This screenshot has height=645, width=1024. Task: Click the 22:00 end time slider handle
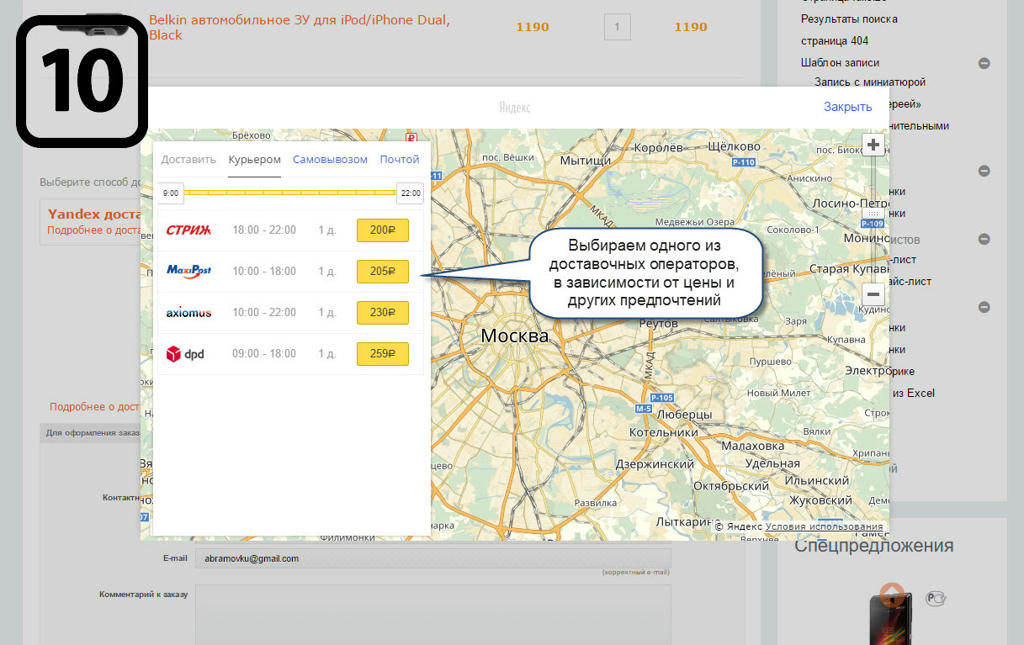pyautogui.click(x=411, y=193)
